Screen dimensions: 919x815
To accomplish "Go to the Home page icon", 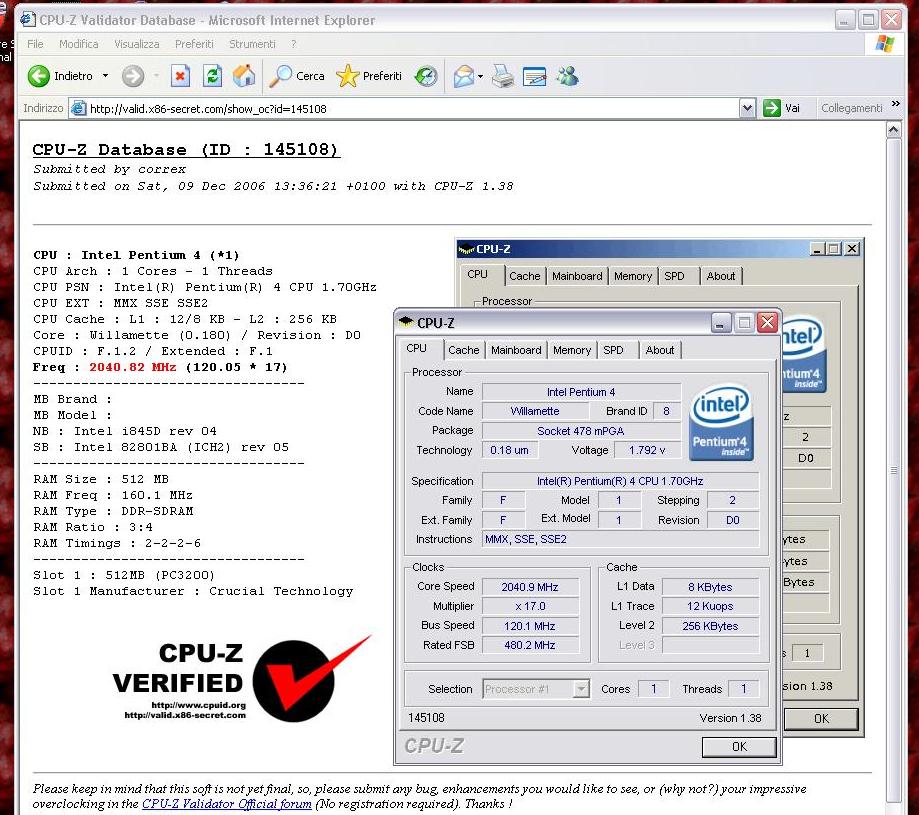I will click(244, 76).
